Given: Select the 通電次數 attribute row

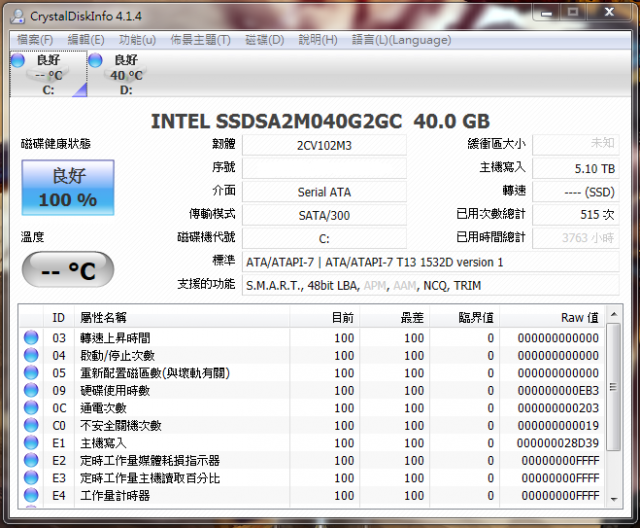Looking at the screenshot, I should pos(312,408).
